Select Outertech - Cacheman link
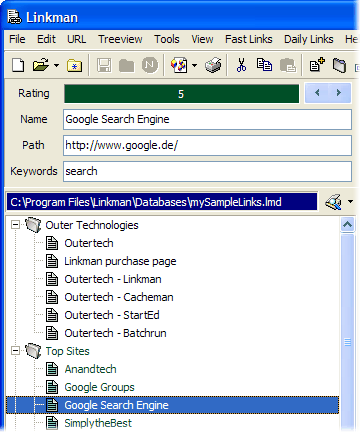This screenshot has height=433, width=360. point(119,297)
